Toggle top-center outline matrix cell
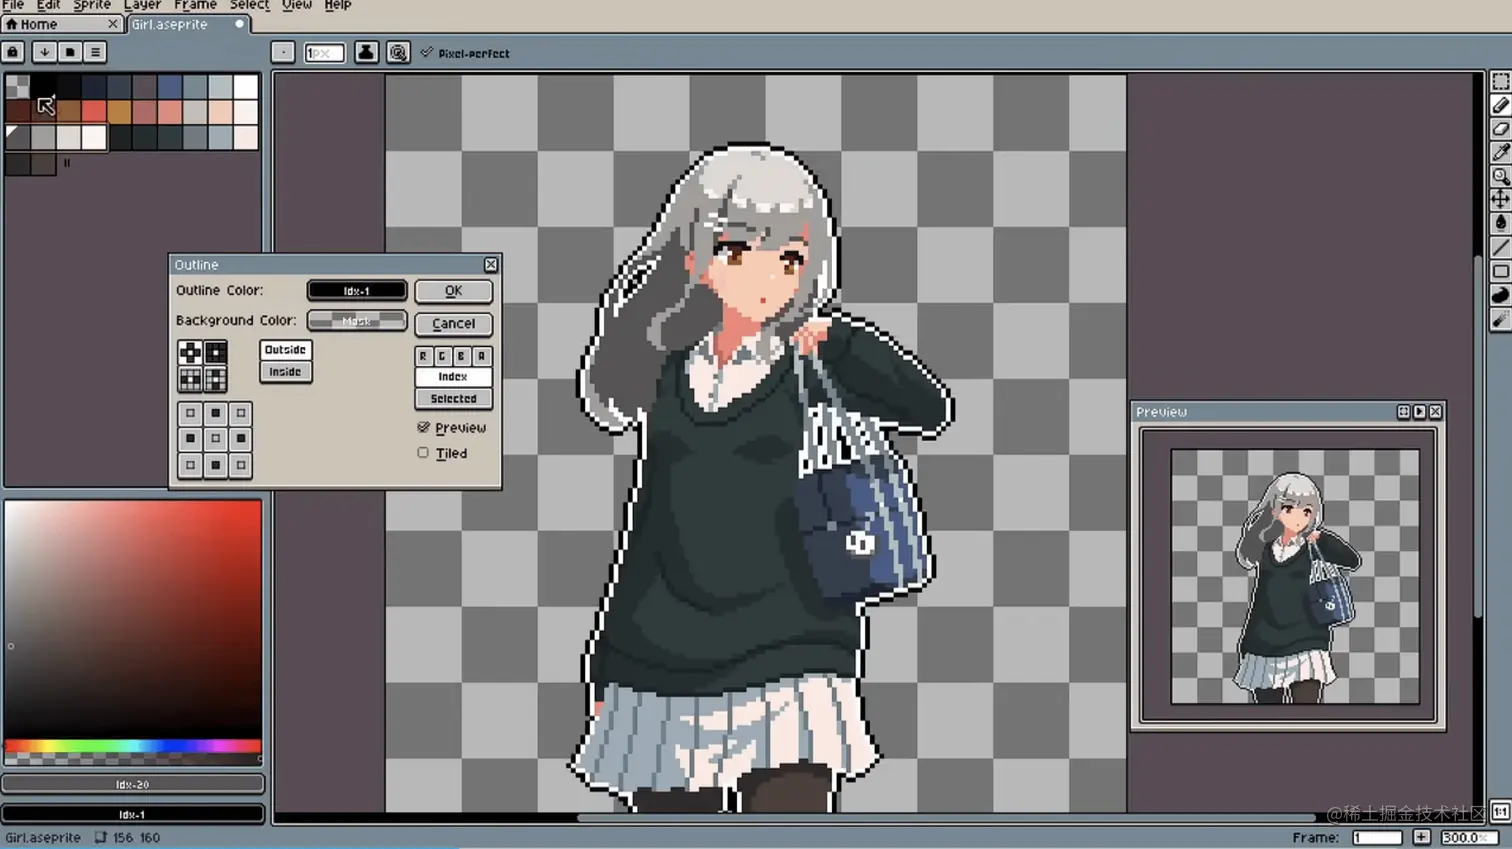The image size is (1512, 849). pos(215,413)
